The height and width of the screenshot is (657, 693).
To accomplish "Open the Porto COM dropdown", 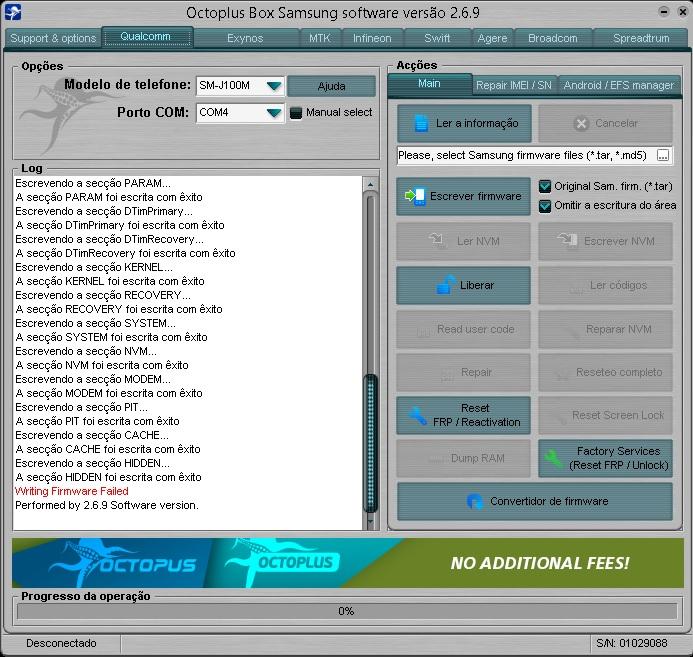I will (274, 113).
